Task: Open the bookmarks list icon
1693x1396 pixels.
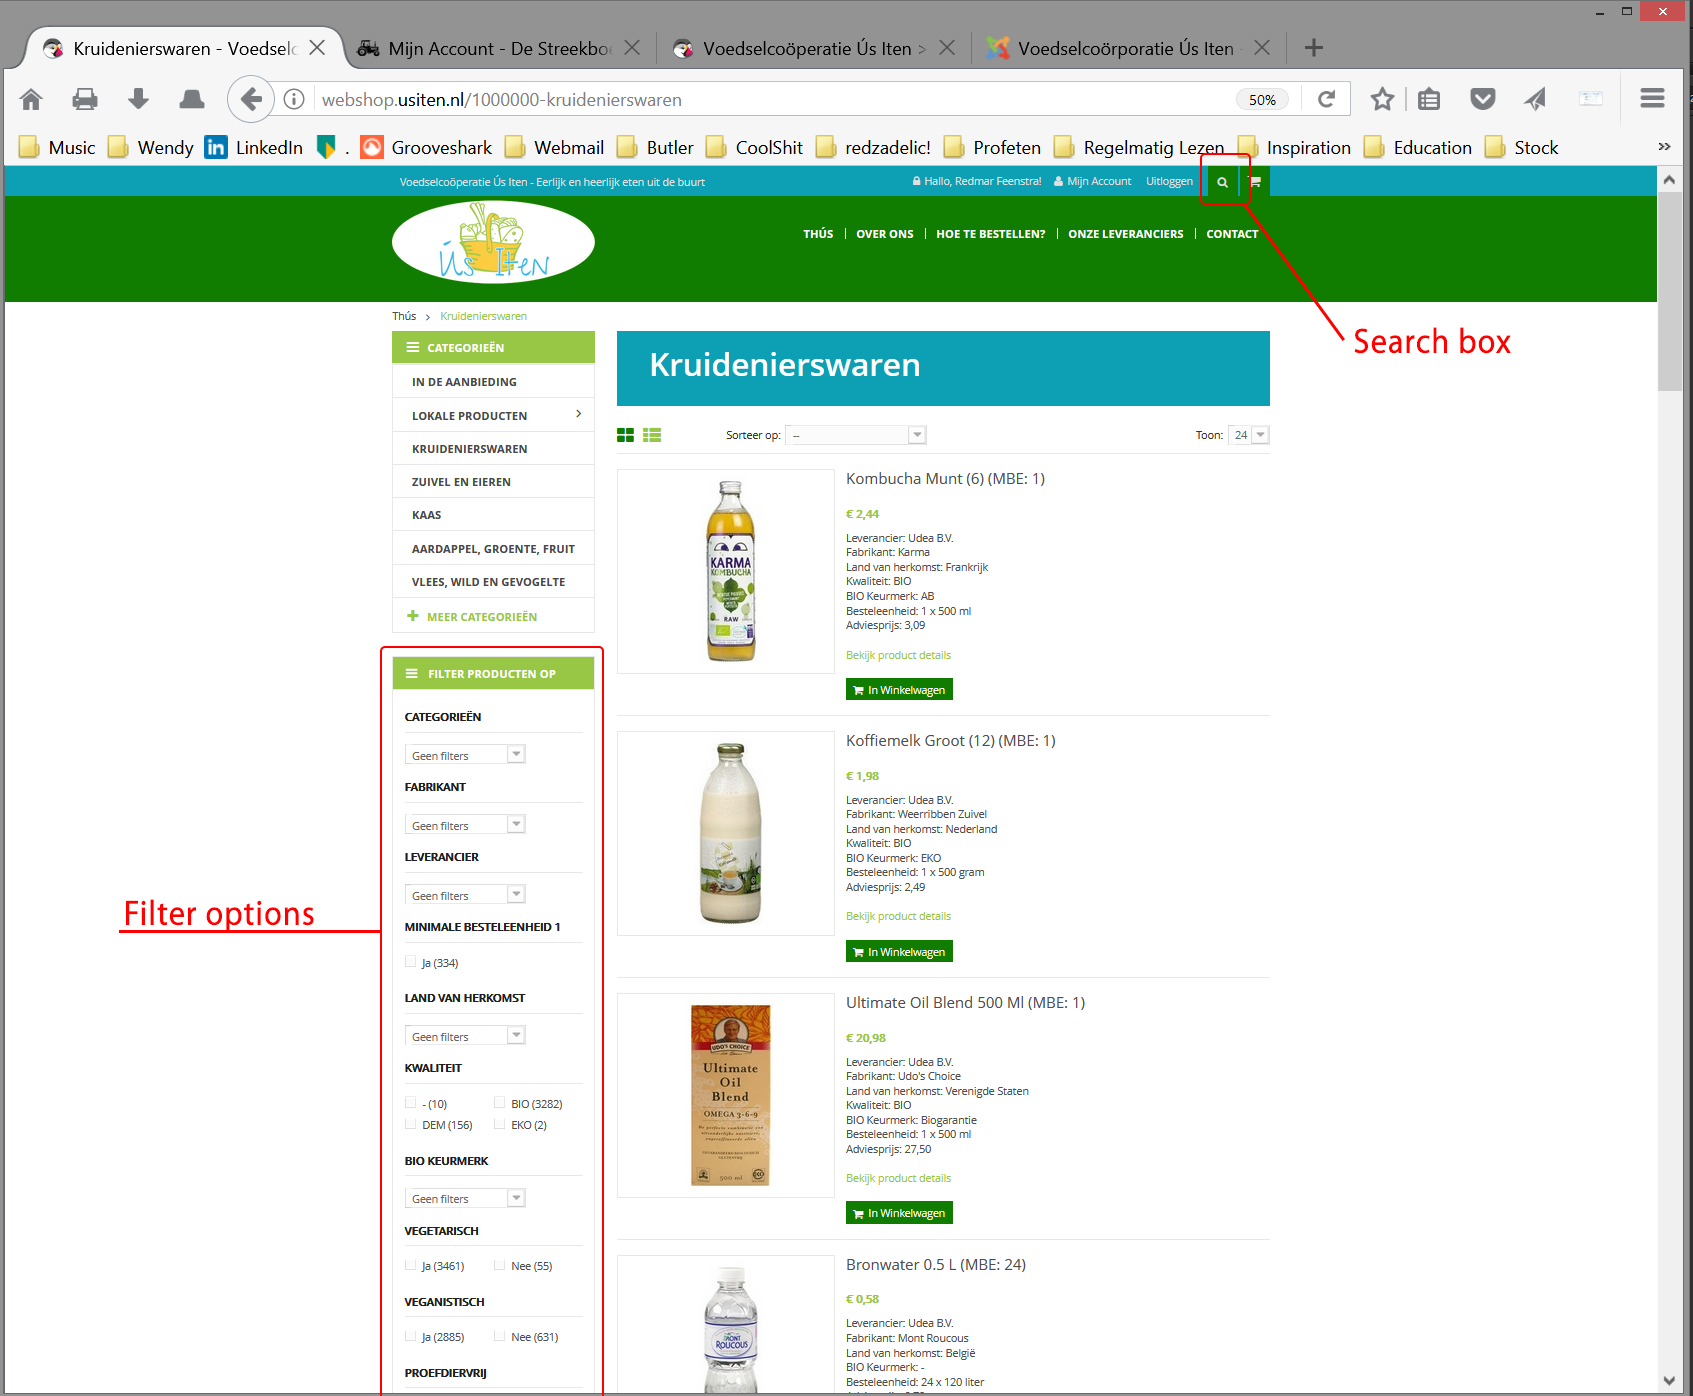Action: click(1429, 99)
